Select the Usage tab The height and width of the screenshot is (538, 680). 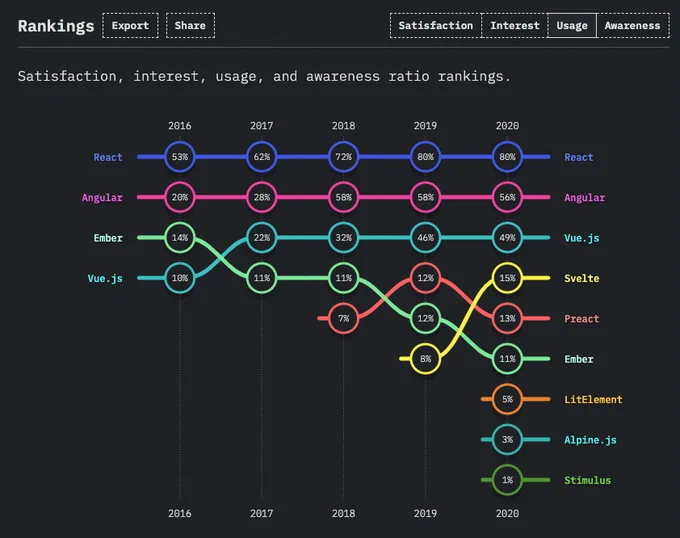tap(572, 26)
